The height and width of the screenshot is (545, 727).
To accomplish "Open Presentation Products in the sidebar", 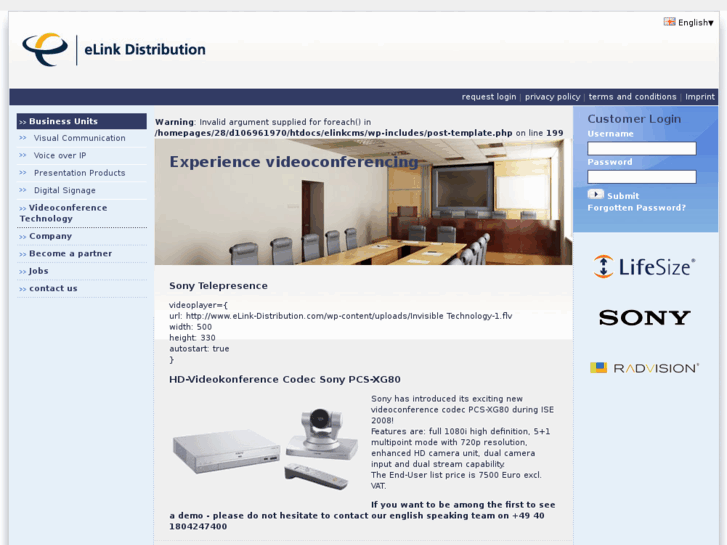I will point(79,173).
